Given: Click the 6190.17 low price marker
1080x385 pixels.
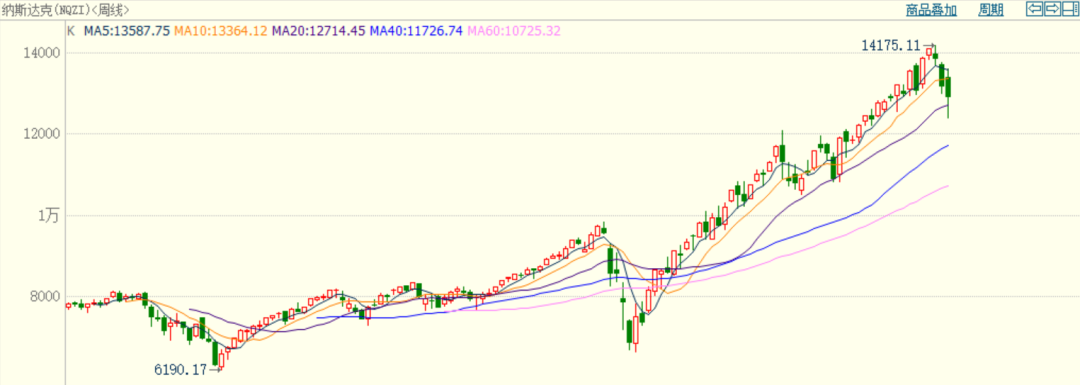Looking at the screenshot, I should tap(180, 370).
